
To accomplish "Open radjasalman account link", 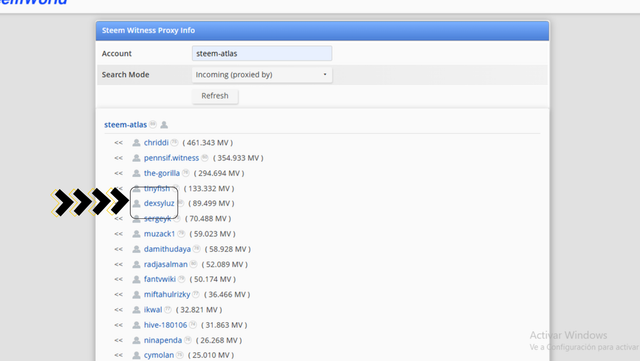I will [x=165, y=264].
